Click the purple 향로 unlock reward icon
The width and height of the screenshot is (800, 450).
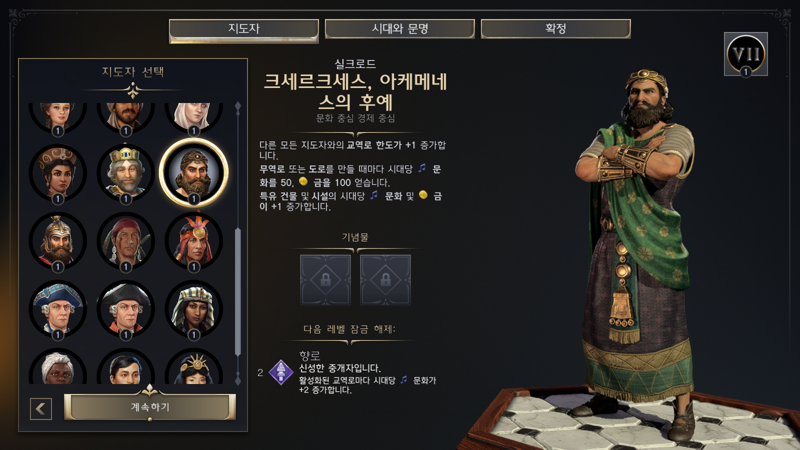point(281,372)
